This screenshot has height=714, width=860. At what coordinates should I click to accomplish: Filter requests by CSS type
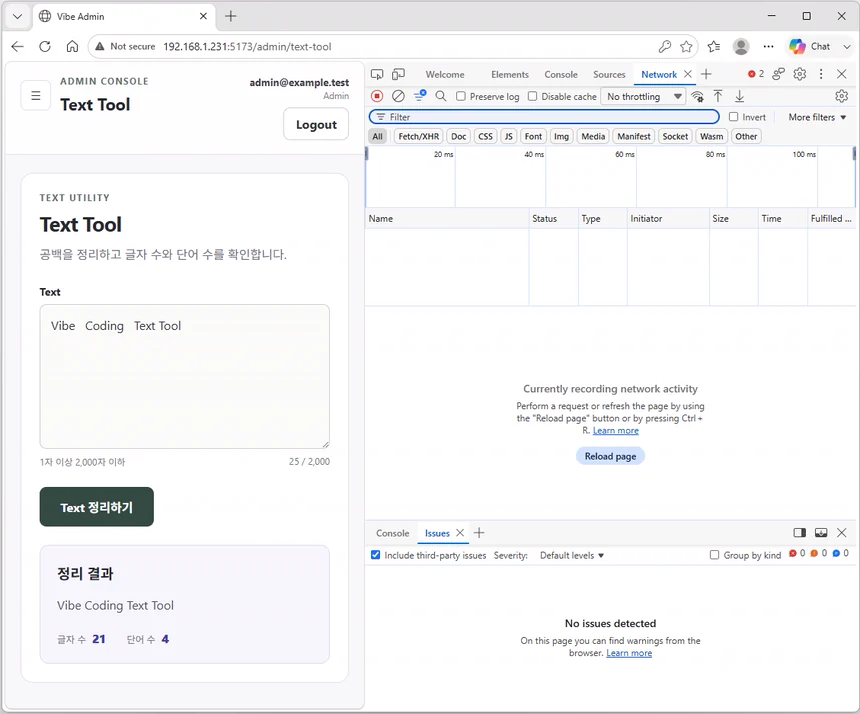point(485,137)
